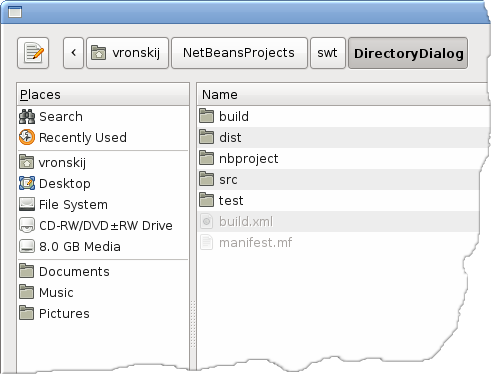Click the nbproject folder icon

pyautogui.click(x=207, y=158)
